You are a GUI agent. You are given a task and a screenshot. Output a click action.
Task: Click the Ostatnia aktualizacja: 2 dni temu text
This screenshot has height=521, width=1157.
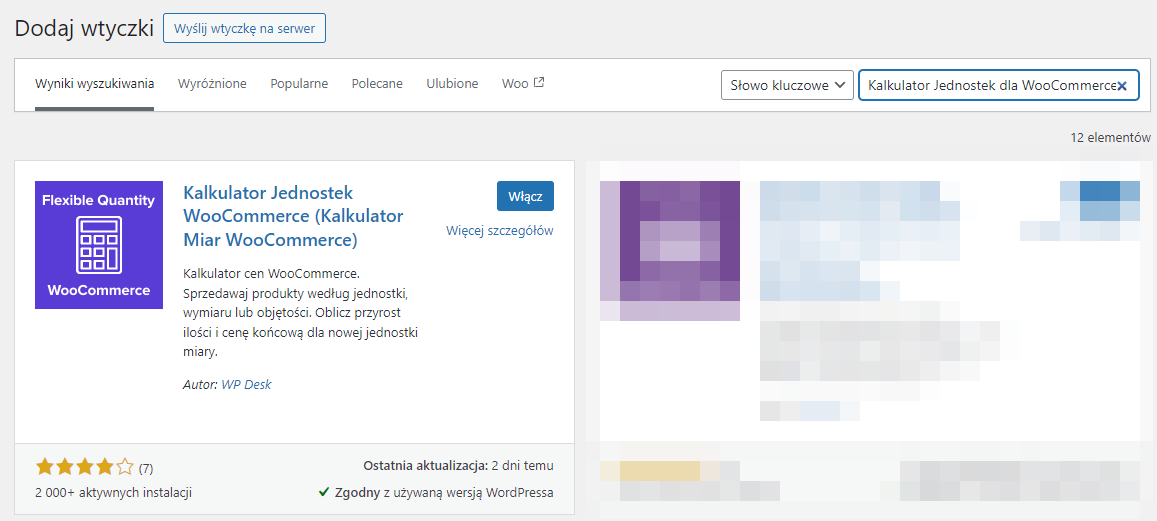click(x=458, y=466)
